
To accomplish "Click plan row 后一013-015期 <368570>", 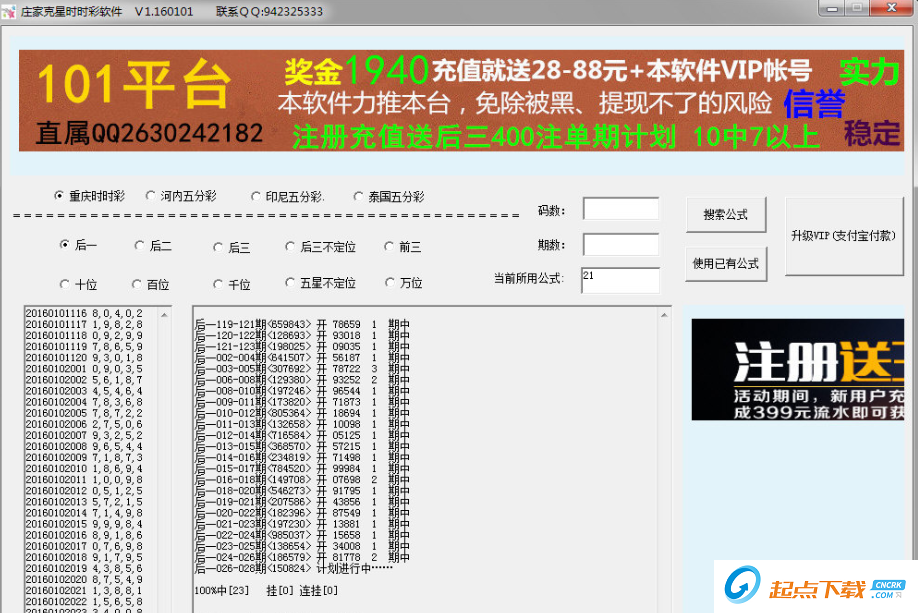I will pyautogui.click(x=302, y=446).
